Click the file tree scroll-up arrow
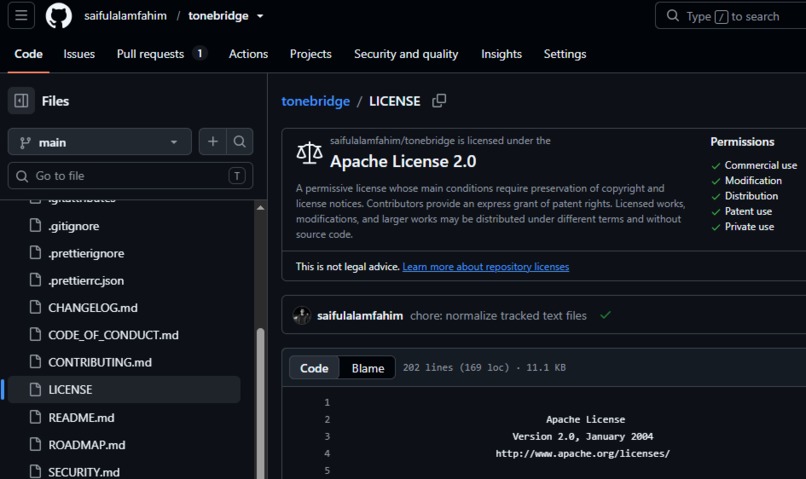Screen dimensions: 806x479 point(261,208)
